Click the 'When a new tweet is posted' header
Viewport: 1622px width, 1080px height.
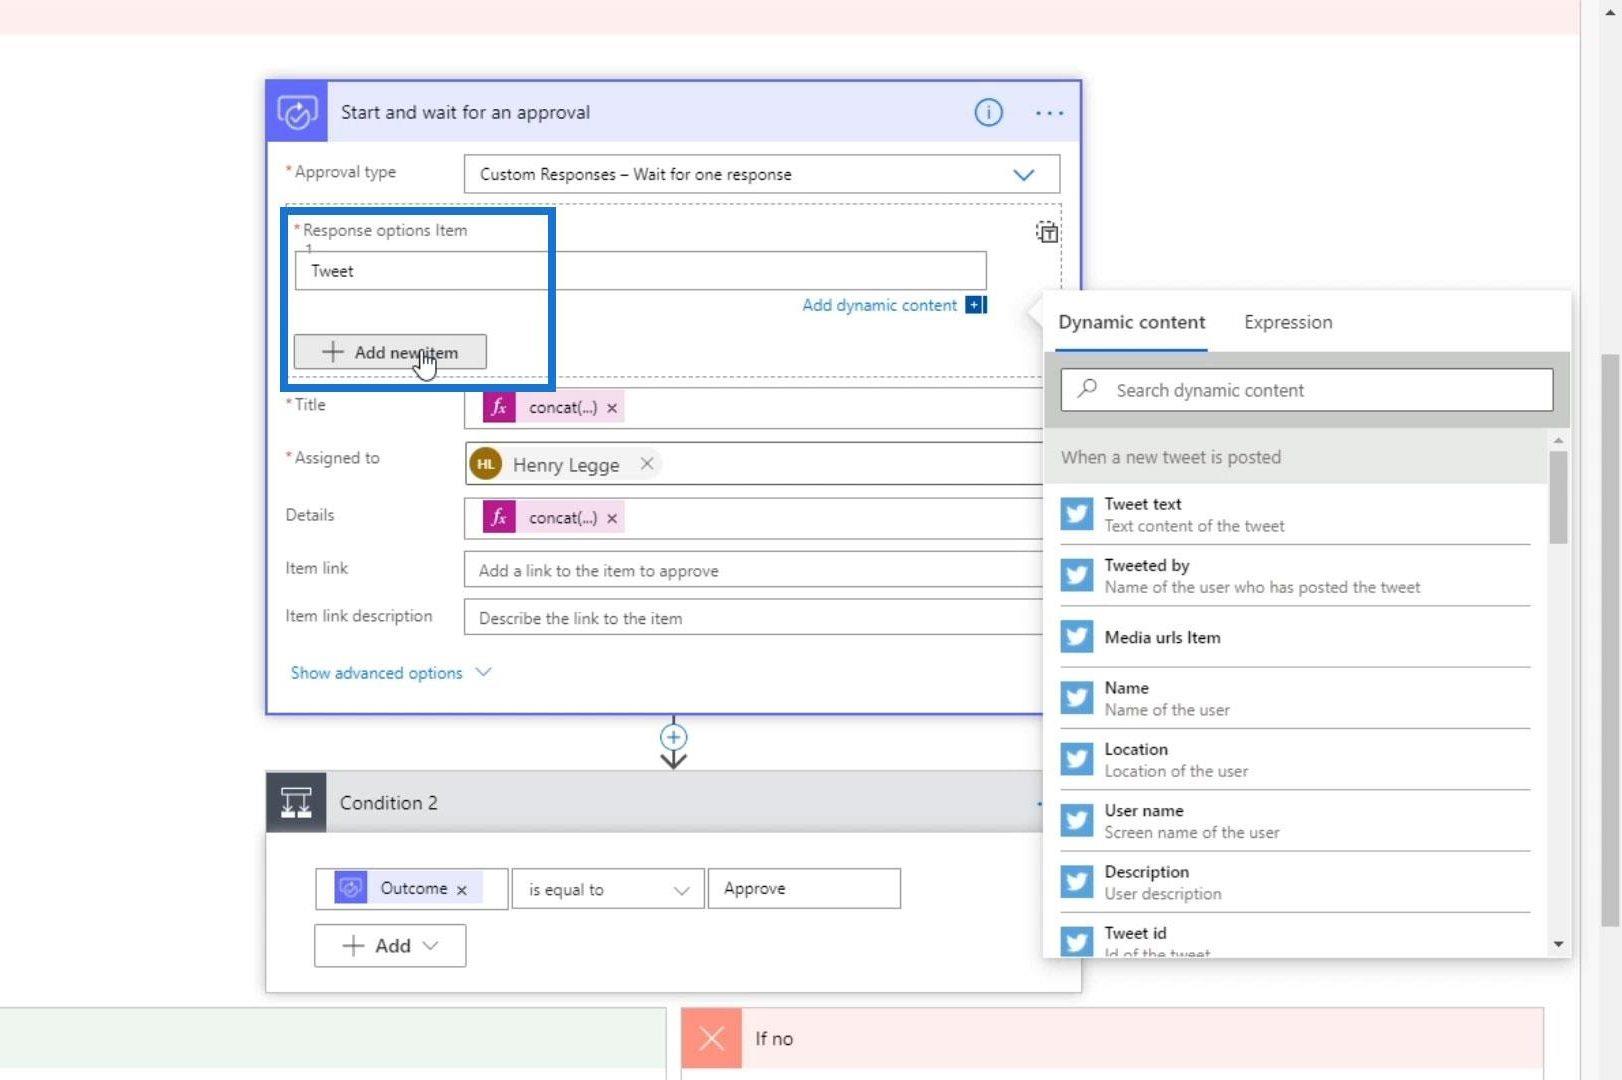[1295, 457]
